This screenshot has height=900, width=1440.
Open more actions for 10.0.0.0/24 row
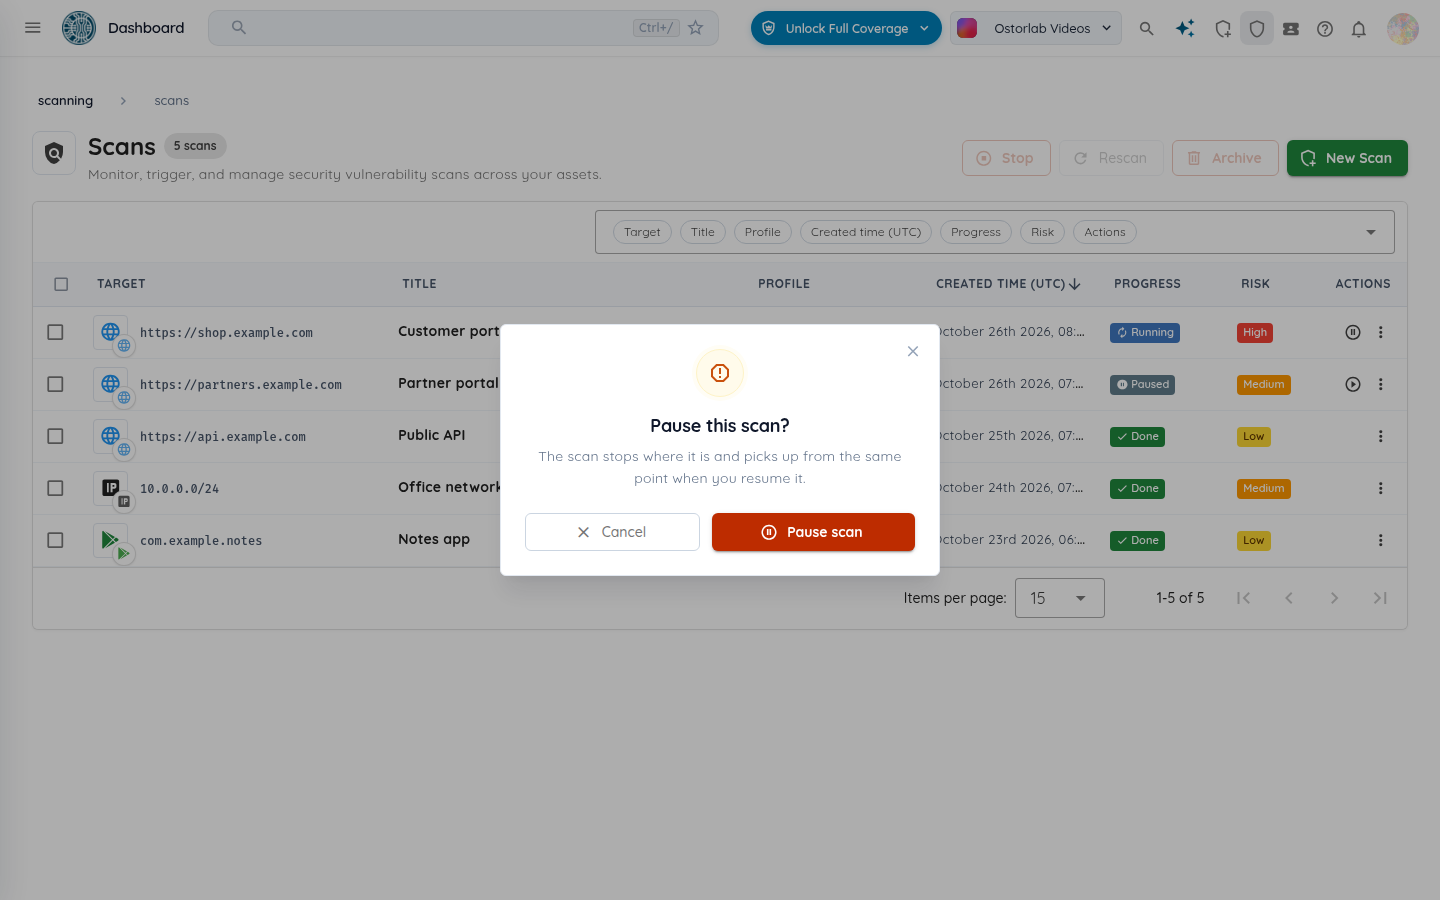click(1381, 488)
